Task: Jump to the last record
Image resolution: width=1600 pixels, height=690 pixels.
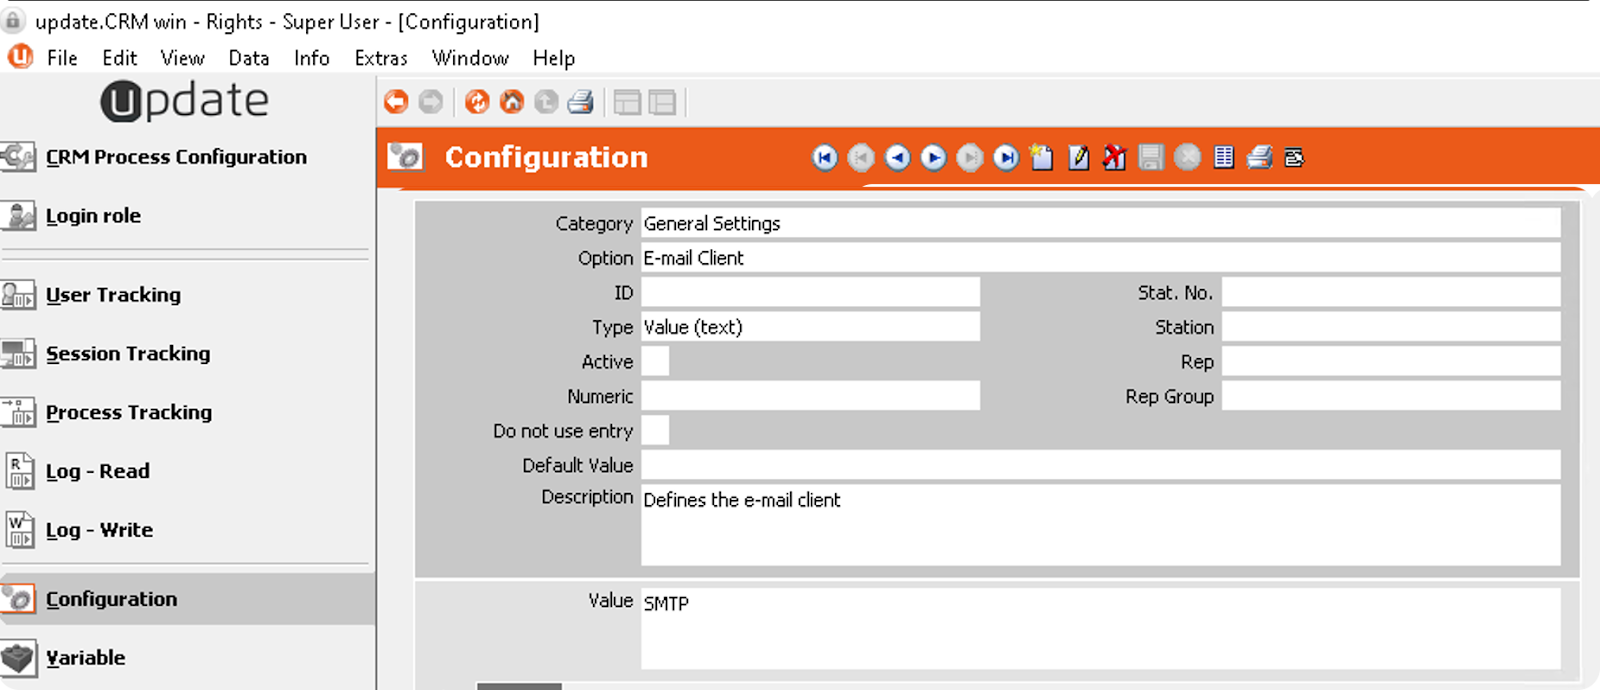Action: [x=1006, y=157]
